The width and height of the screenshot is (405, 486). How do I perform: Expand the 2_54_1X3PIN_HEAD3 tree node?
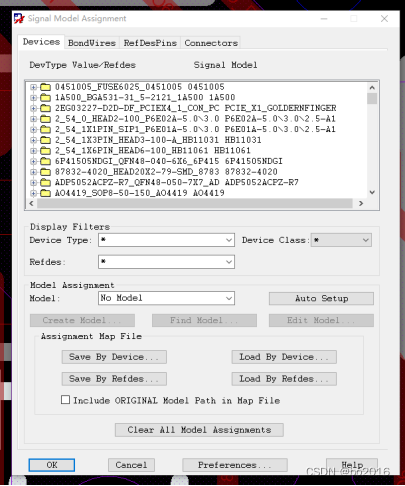33,140
